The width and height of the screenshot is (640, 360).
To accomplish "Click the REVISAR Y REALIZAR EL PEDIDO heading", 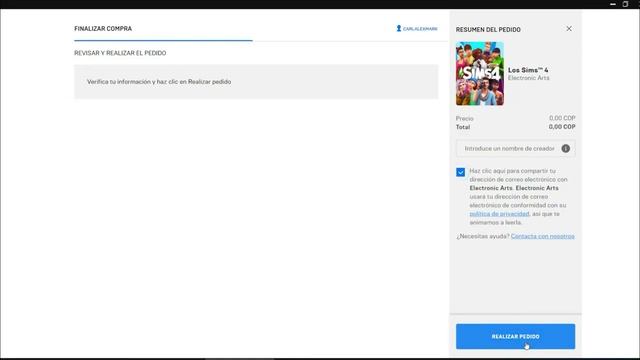I will click(120, 53).
